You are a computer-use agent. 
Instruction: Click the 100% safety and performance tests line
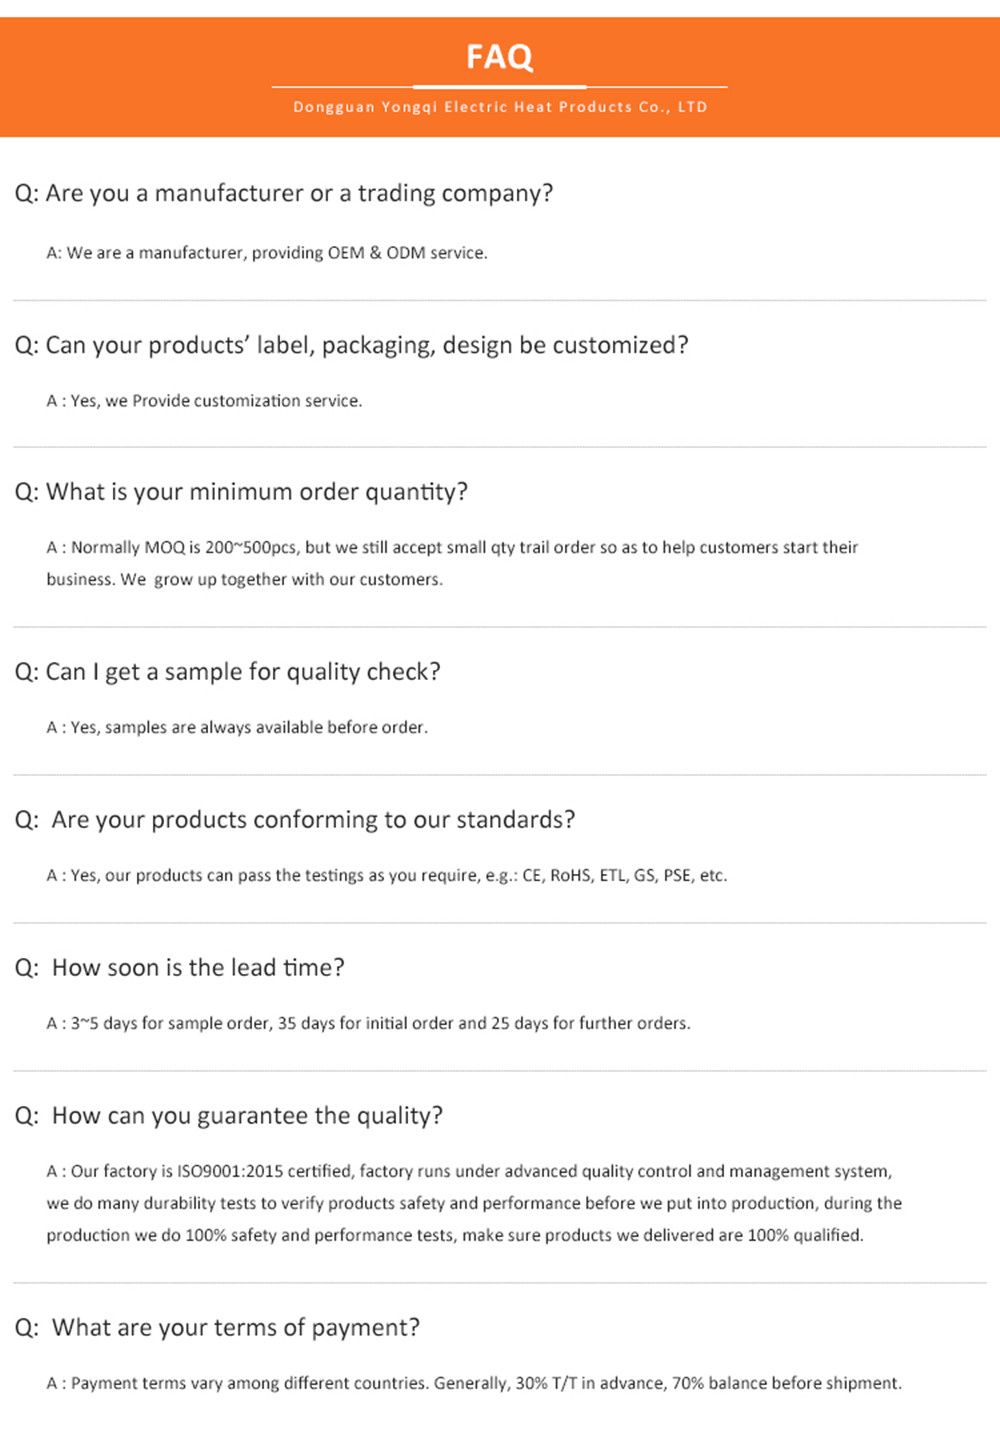pos(455,1236)
